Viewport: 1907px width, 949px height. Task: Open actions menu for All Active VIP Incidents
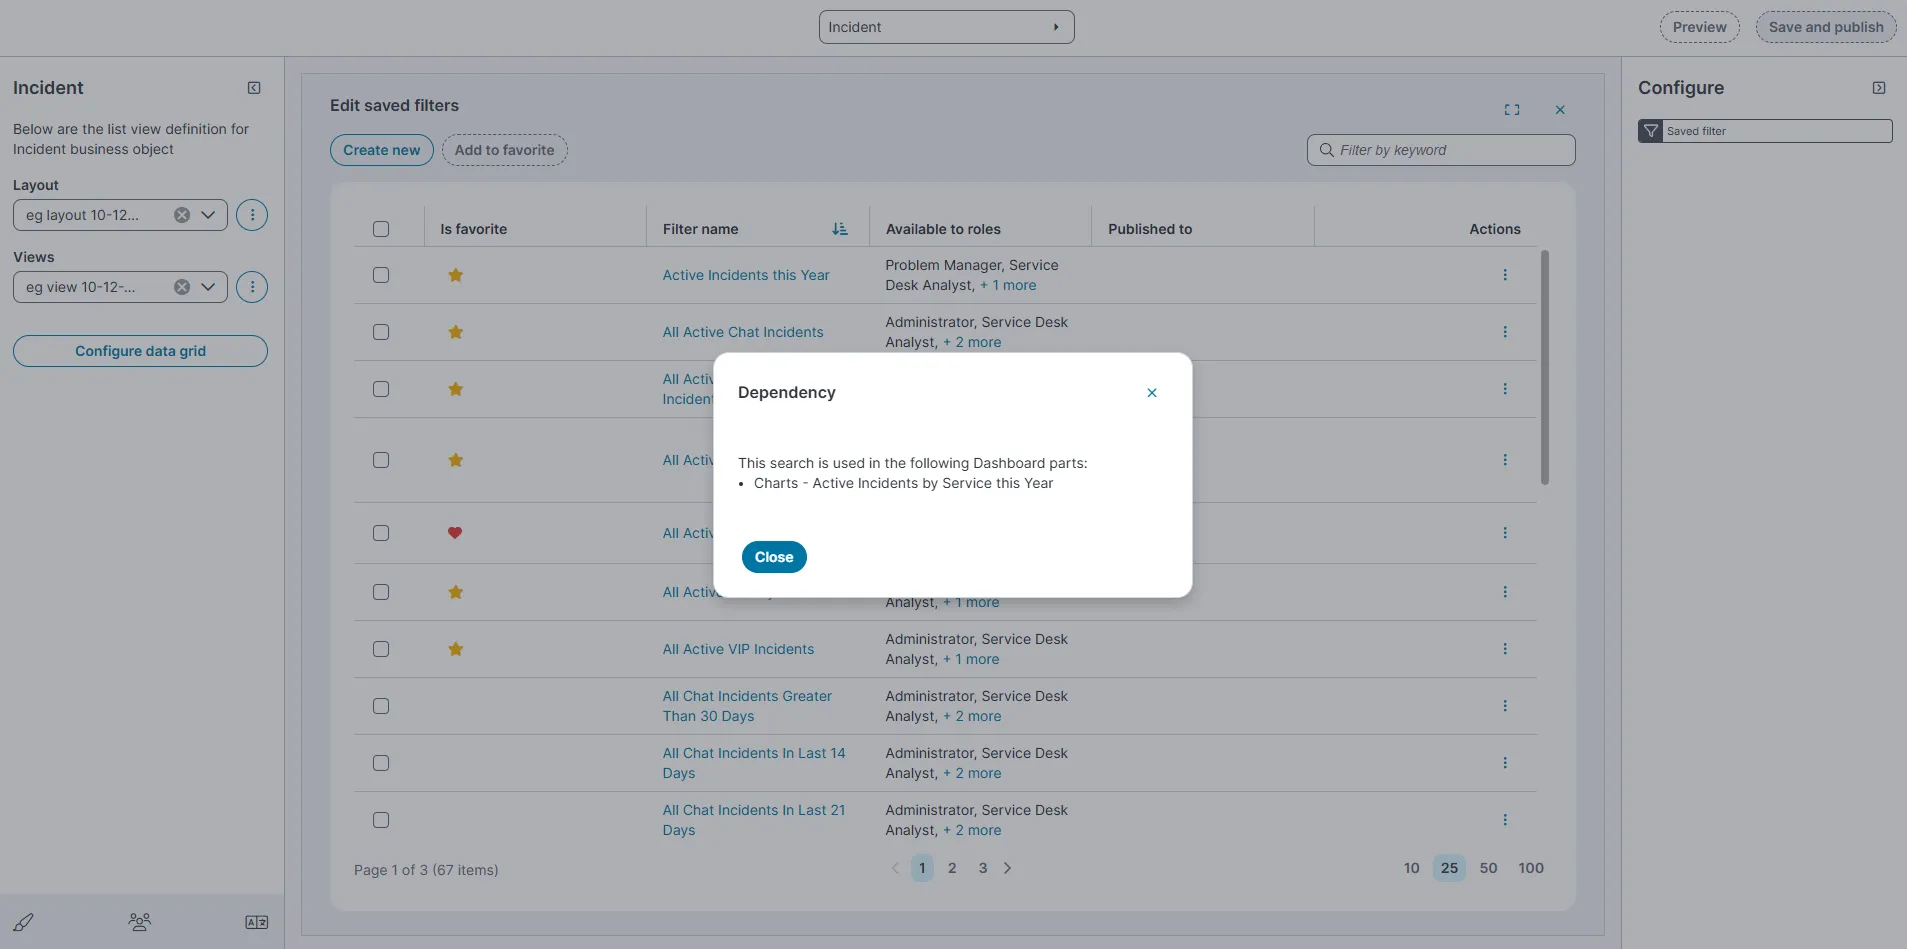tap(1505, 649)
